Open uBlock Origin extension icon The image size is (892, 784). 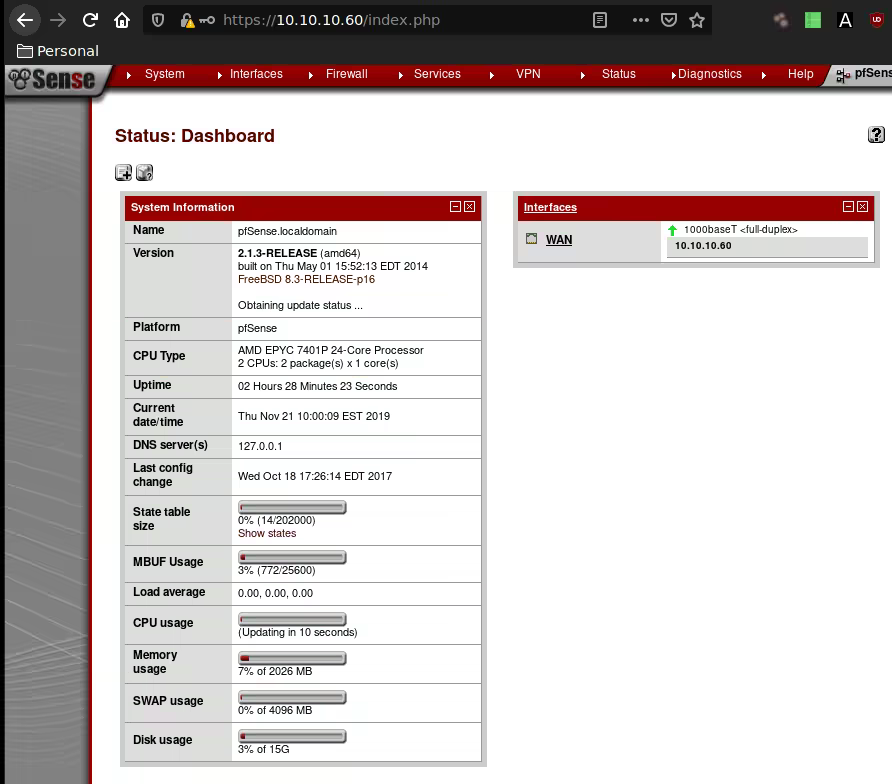tap(877, 19)
